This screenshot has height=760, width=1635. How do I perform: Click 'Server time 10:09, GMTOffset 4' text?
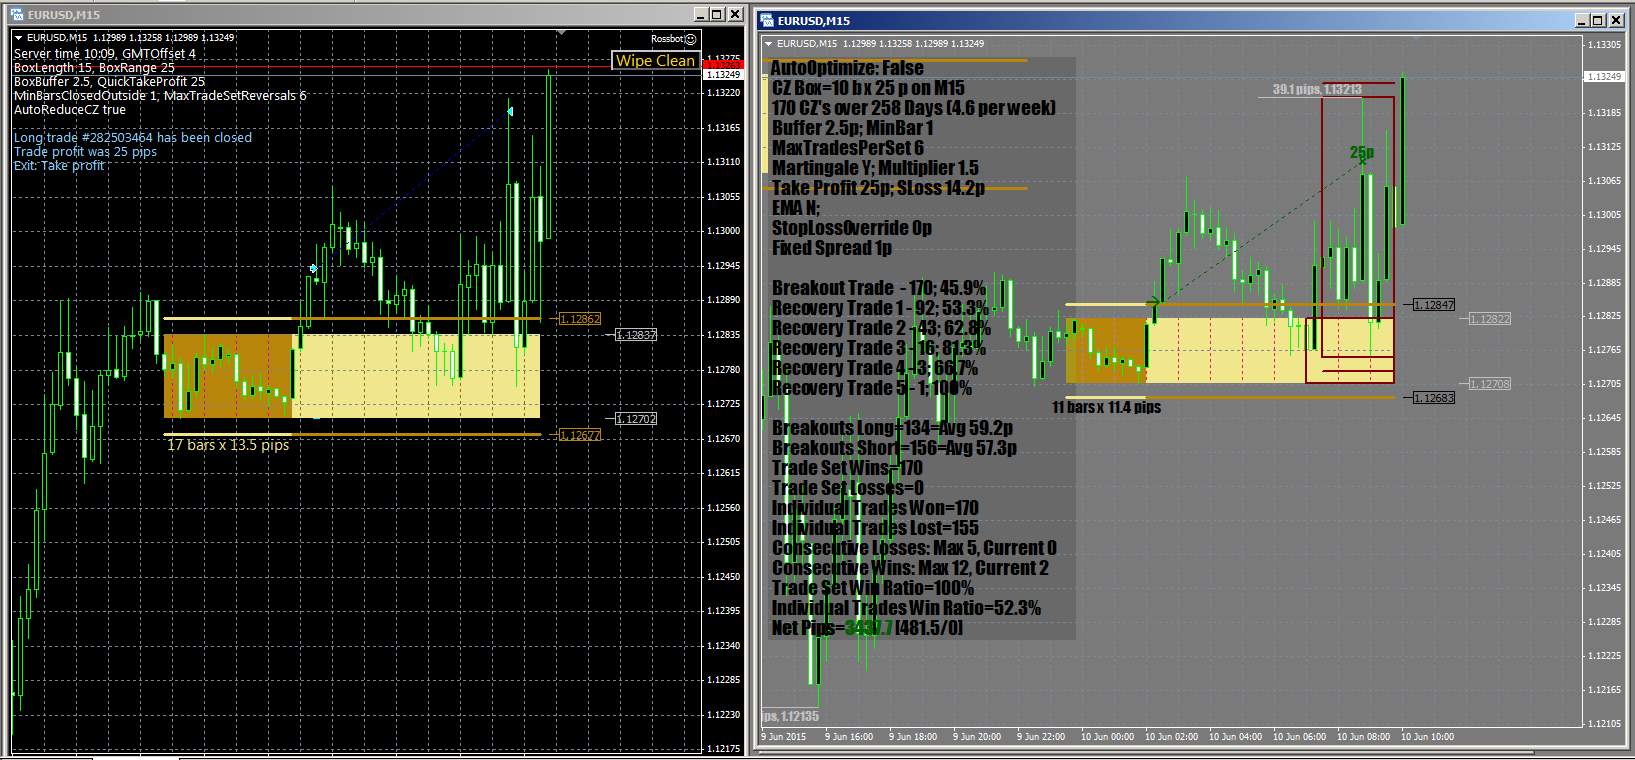pyautogui.click(x=105, y=54)
